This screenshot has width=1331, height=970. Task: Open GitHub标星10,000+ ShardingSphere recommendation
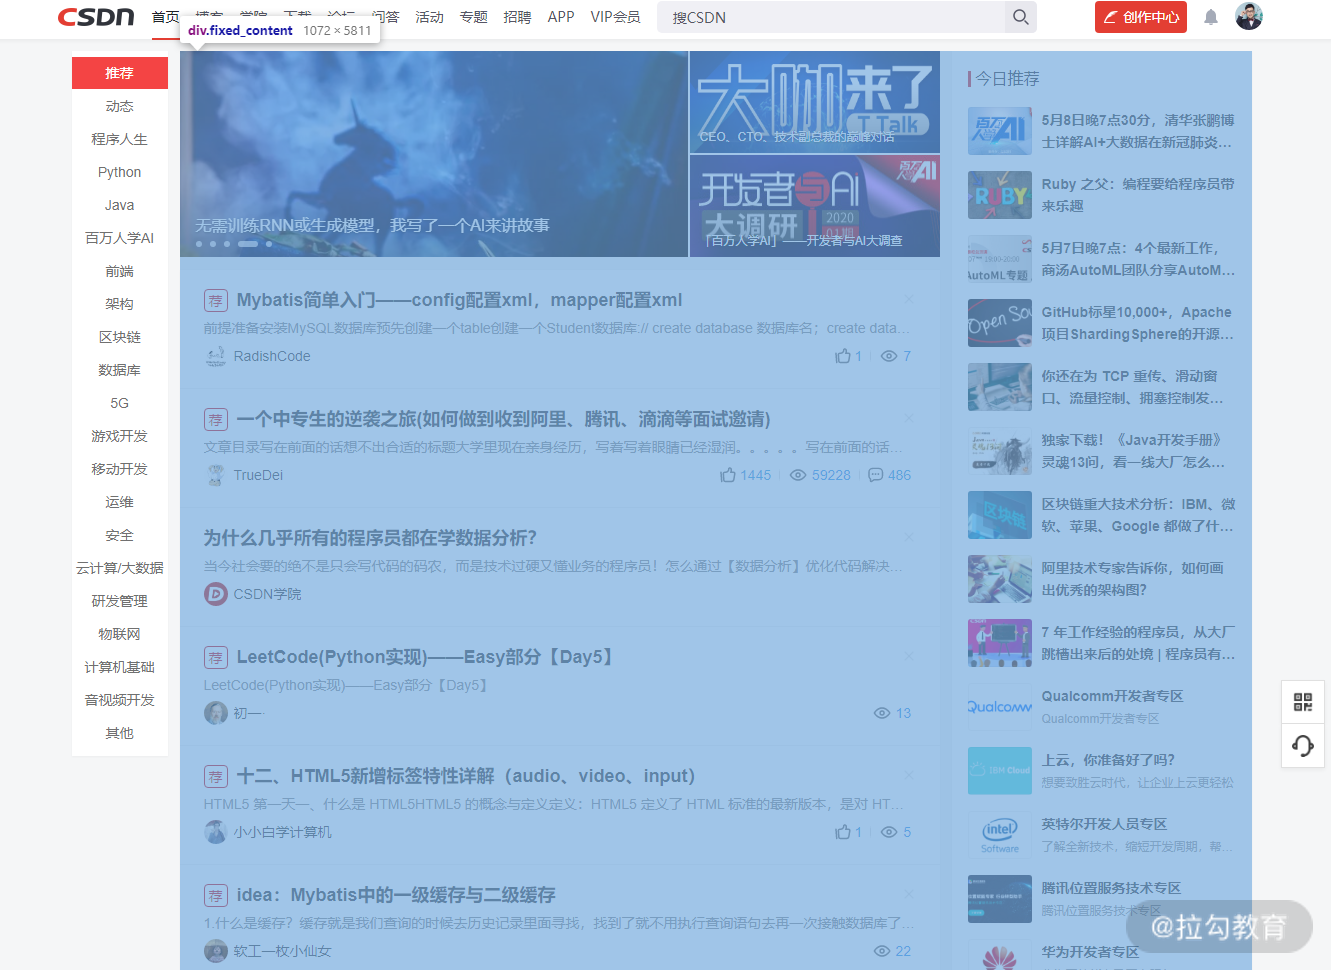1138,323
